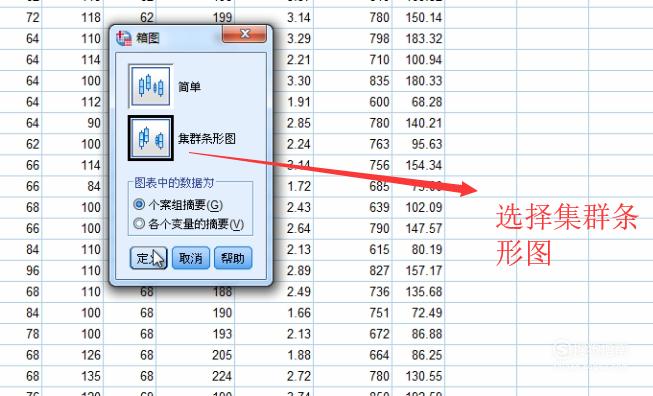Click the 集群条形图 label text
The width and height of the screenshot is (653, 396).
pos(207,138)
